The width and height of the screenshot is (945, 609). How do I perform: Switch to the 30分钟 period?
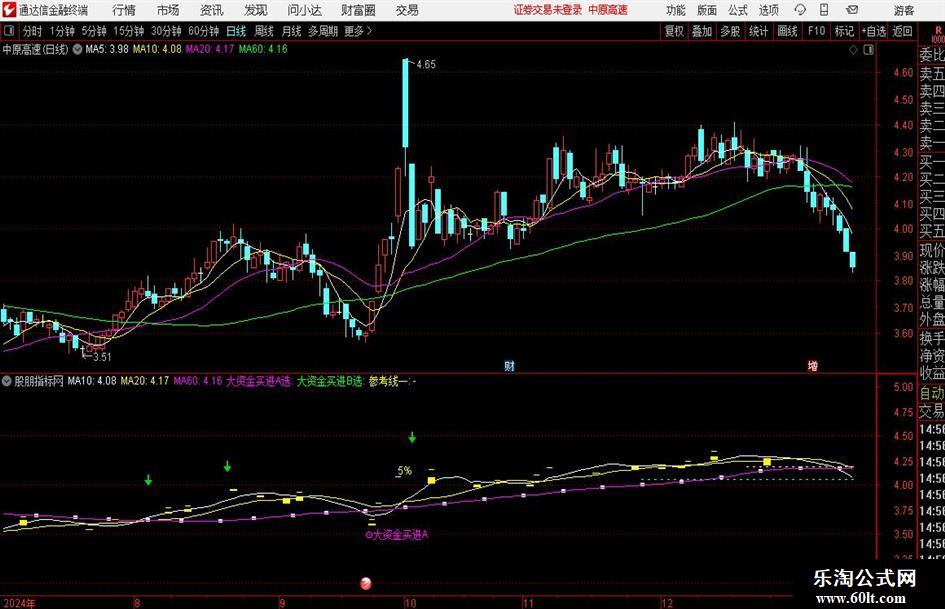coord(166,31)
